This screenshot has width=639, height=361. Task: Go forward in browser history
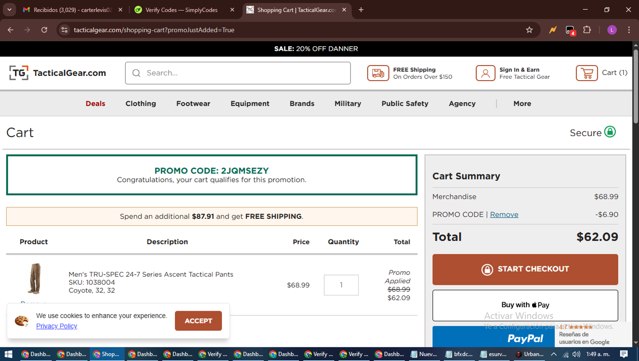point(27,30)
